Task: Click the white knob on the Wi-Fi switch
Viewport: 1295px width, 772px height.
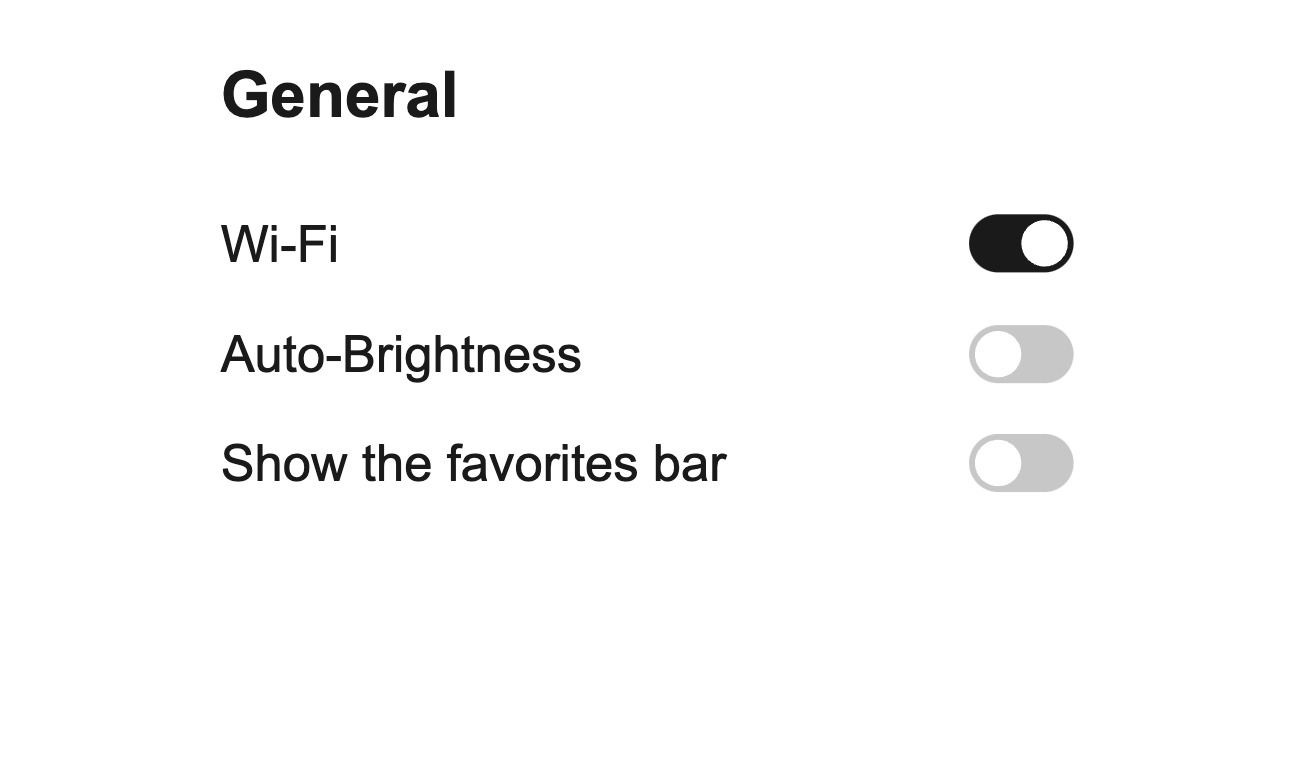Action: pyautogui.click(x=1045, y=243)
